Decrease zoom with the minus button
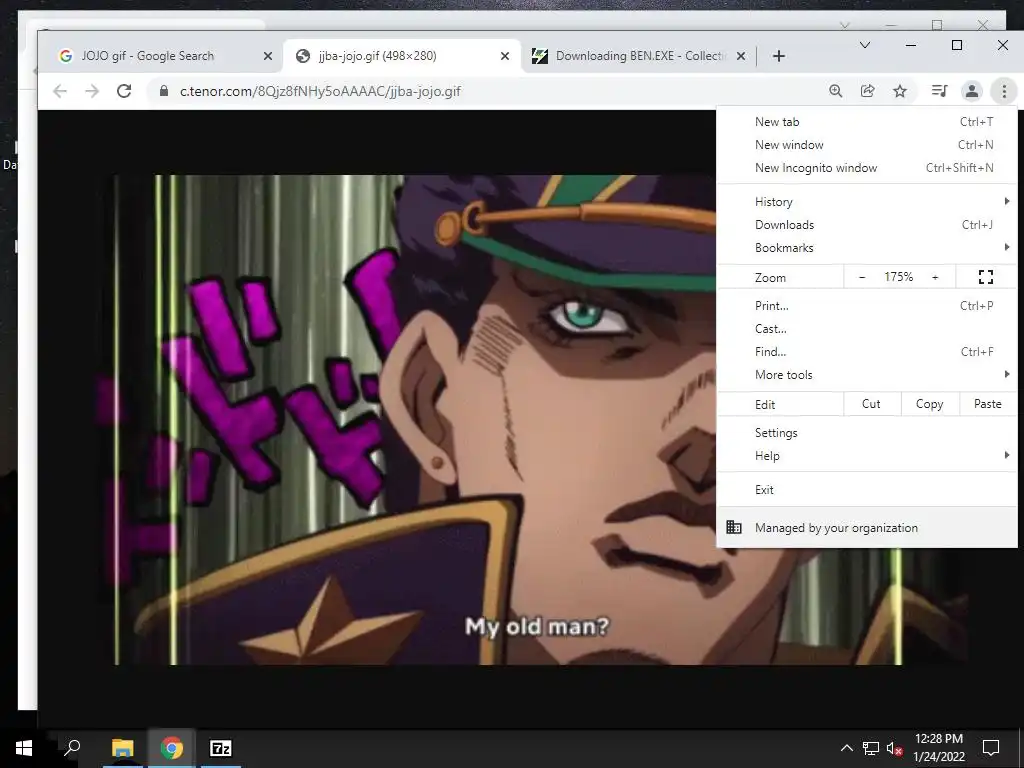Viewport: 1024px width, 768px height. 862,278
